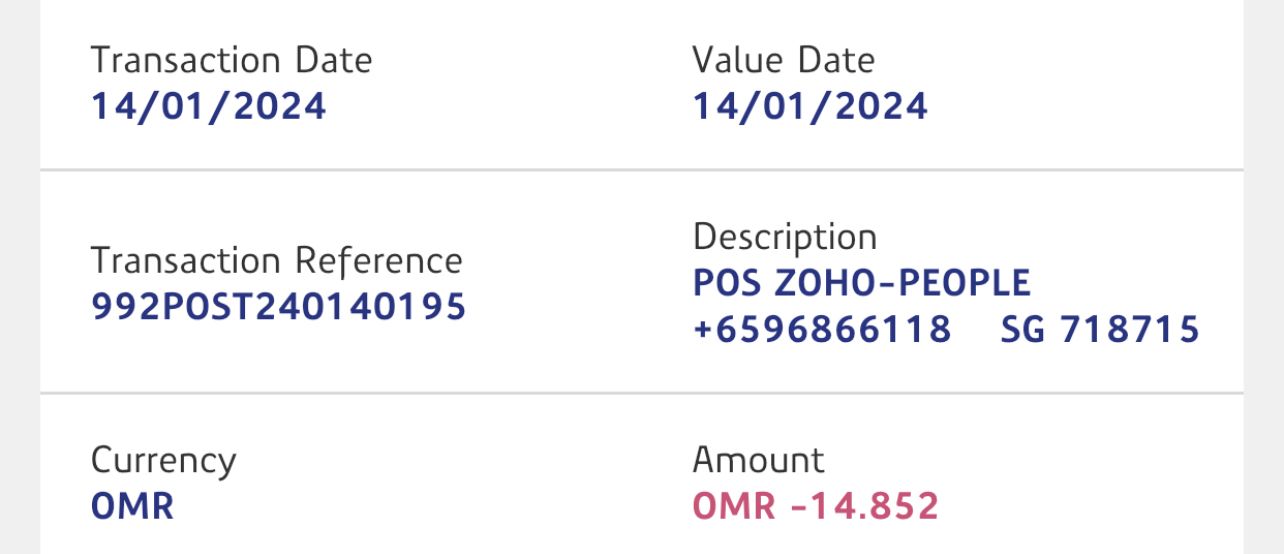Select the red OMR -14.852 amount

[x=815, y=506]
